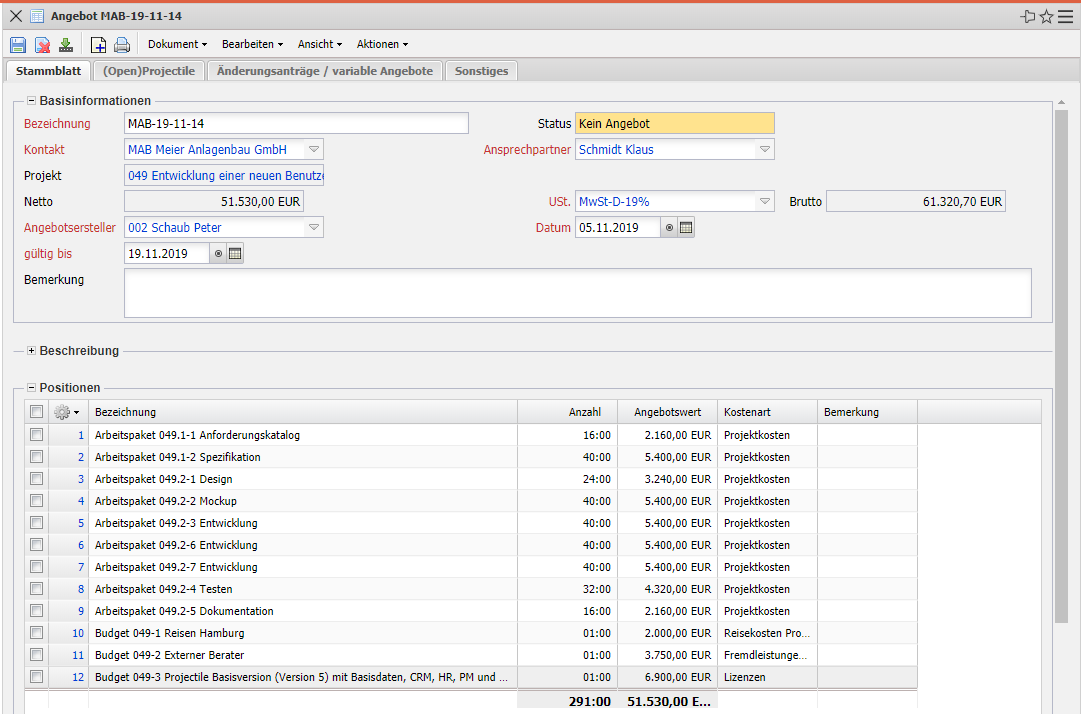Open calendar picker next to Datum field
The height and width of the screenshot is (714, 1081).
click(685, 228)
